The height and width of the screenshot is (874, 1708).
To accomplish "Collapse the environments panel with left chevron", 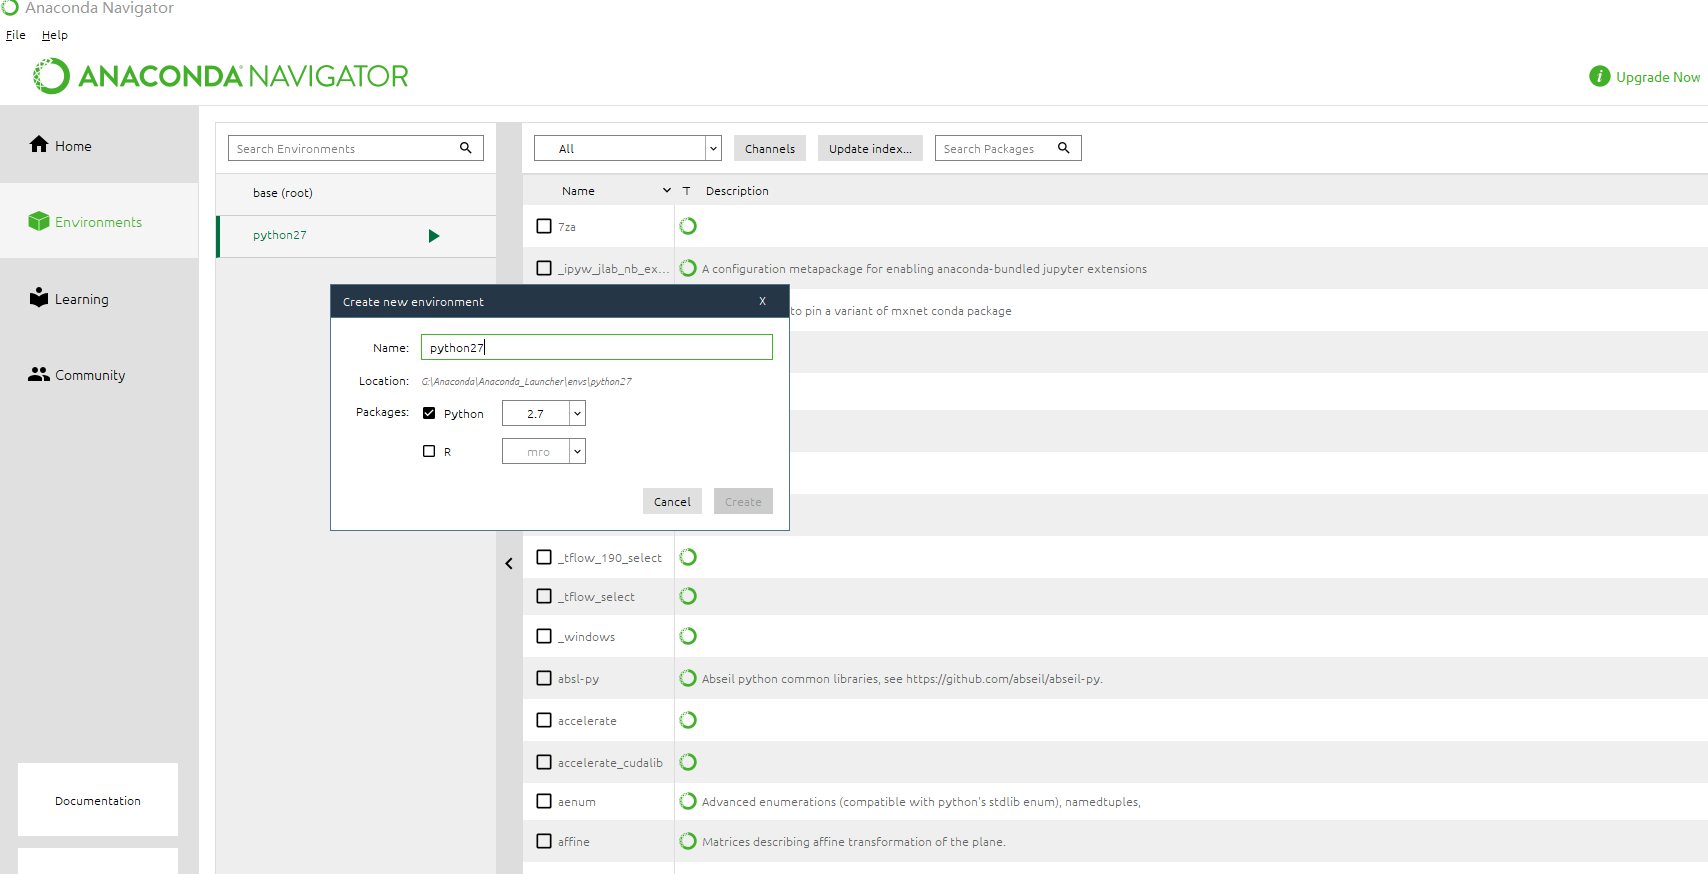I will click(509, 564).
